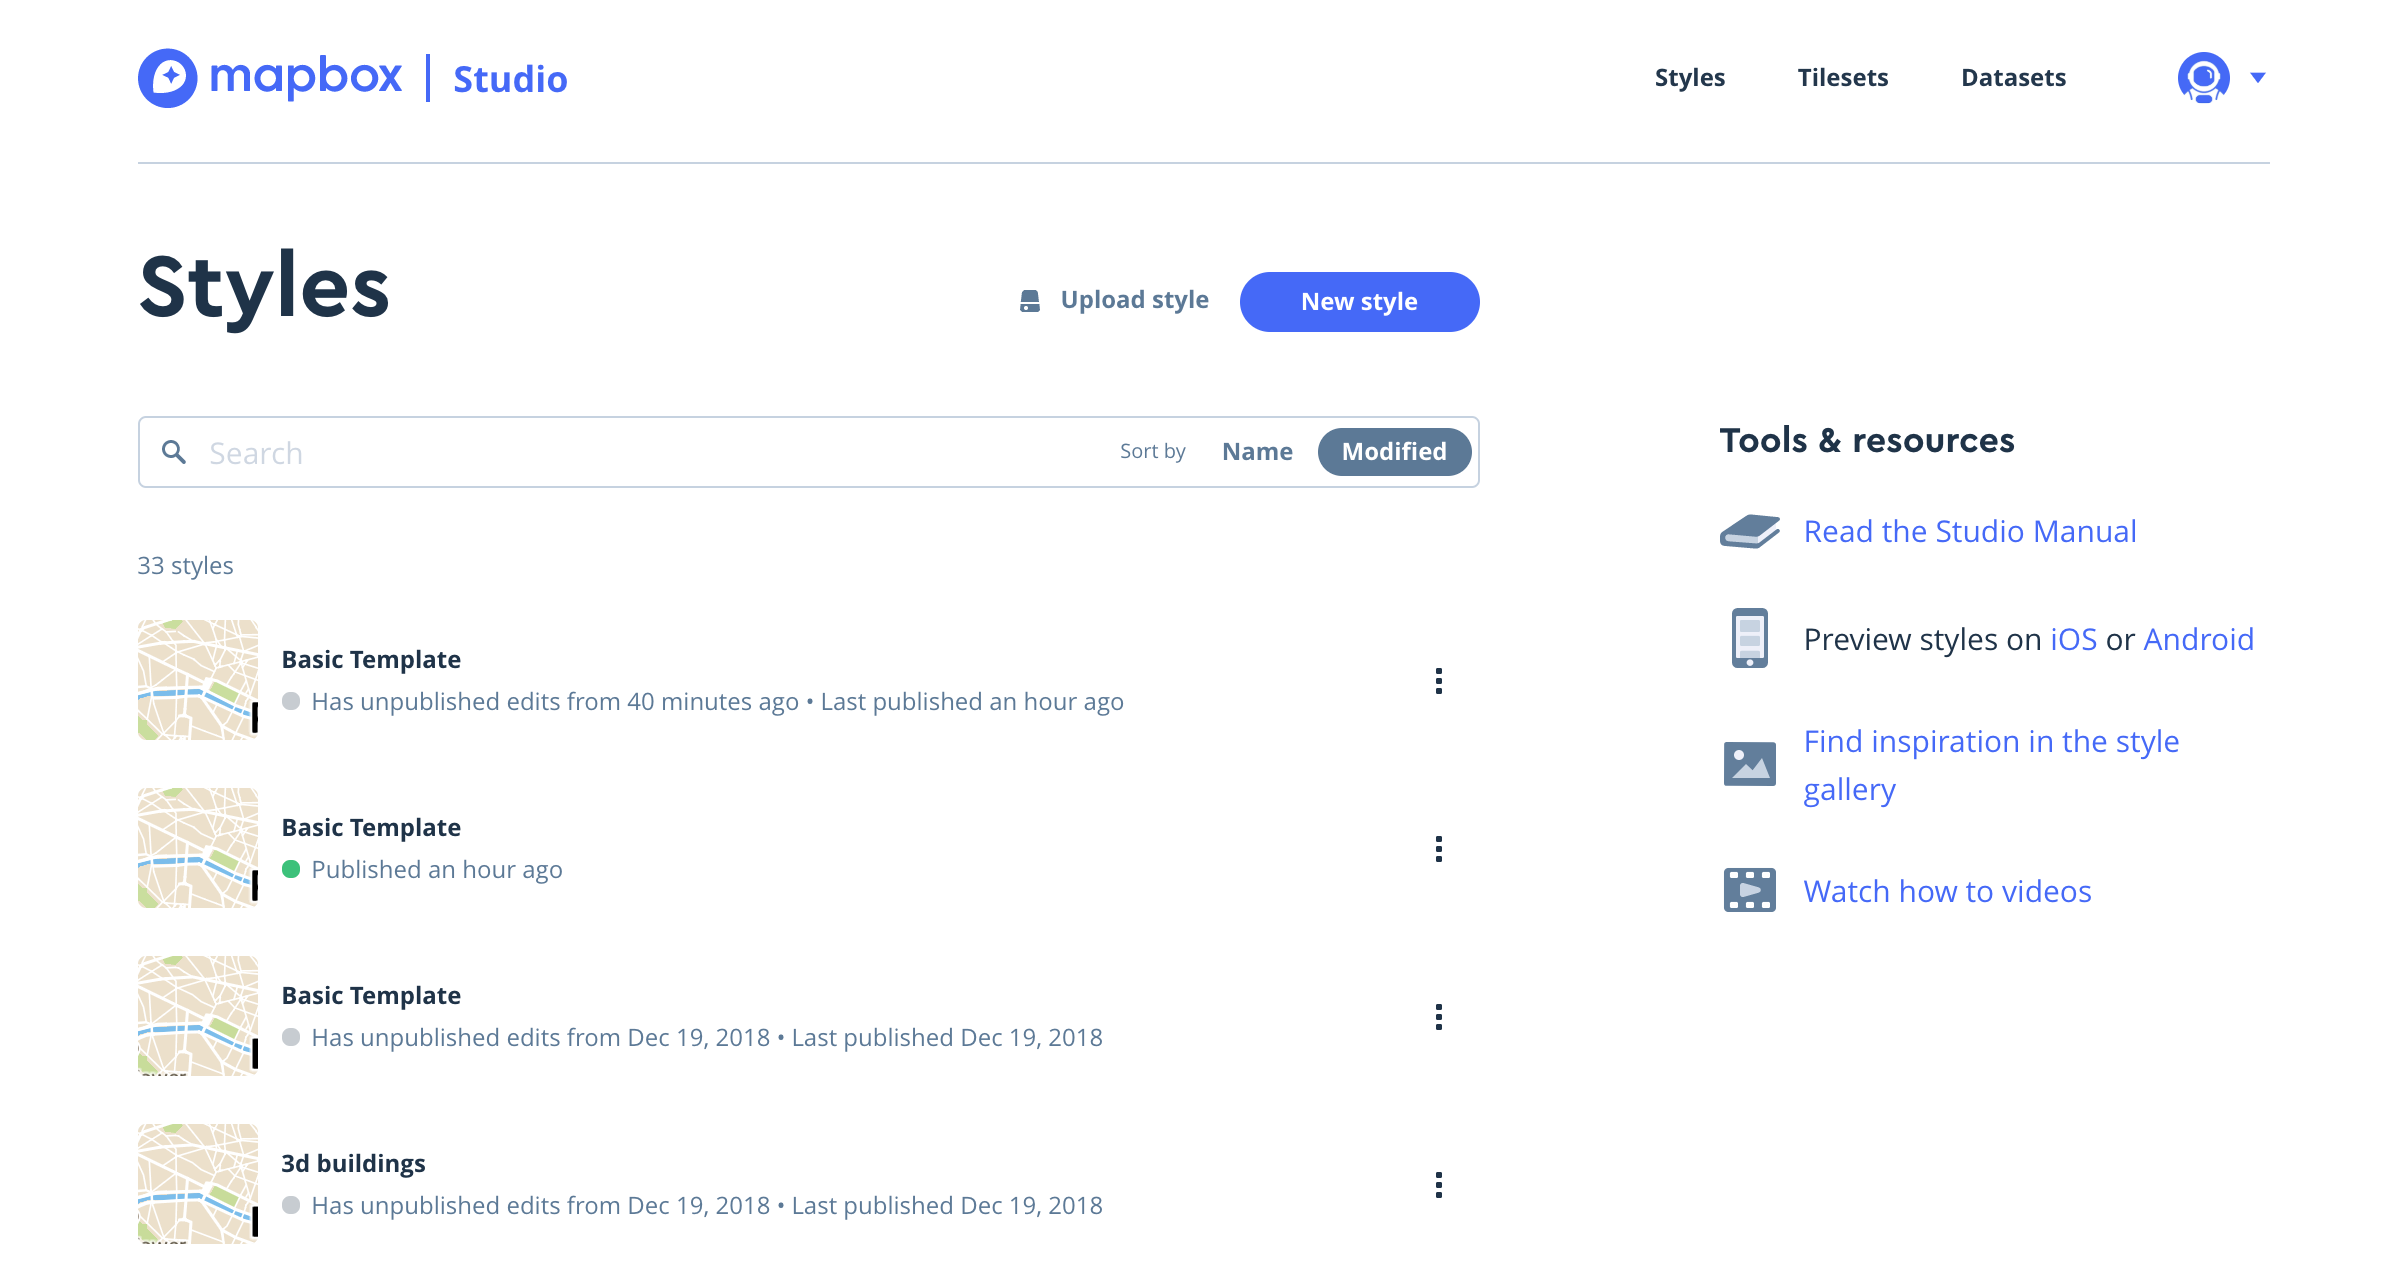The image size is (2402, 1274).
Task: Sort styles by Modified toggle
Action: pyautogui.click(x=1393, y=451)
